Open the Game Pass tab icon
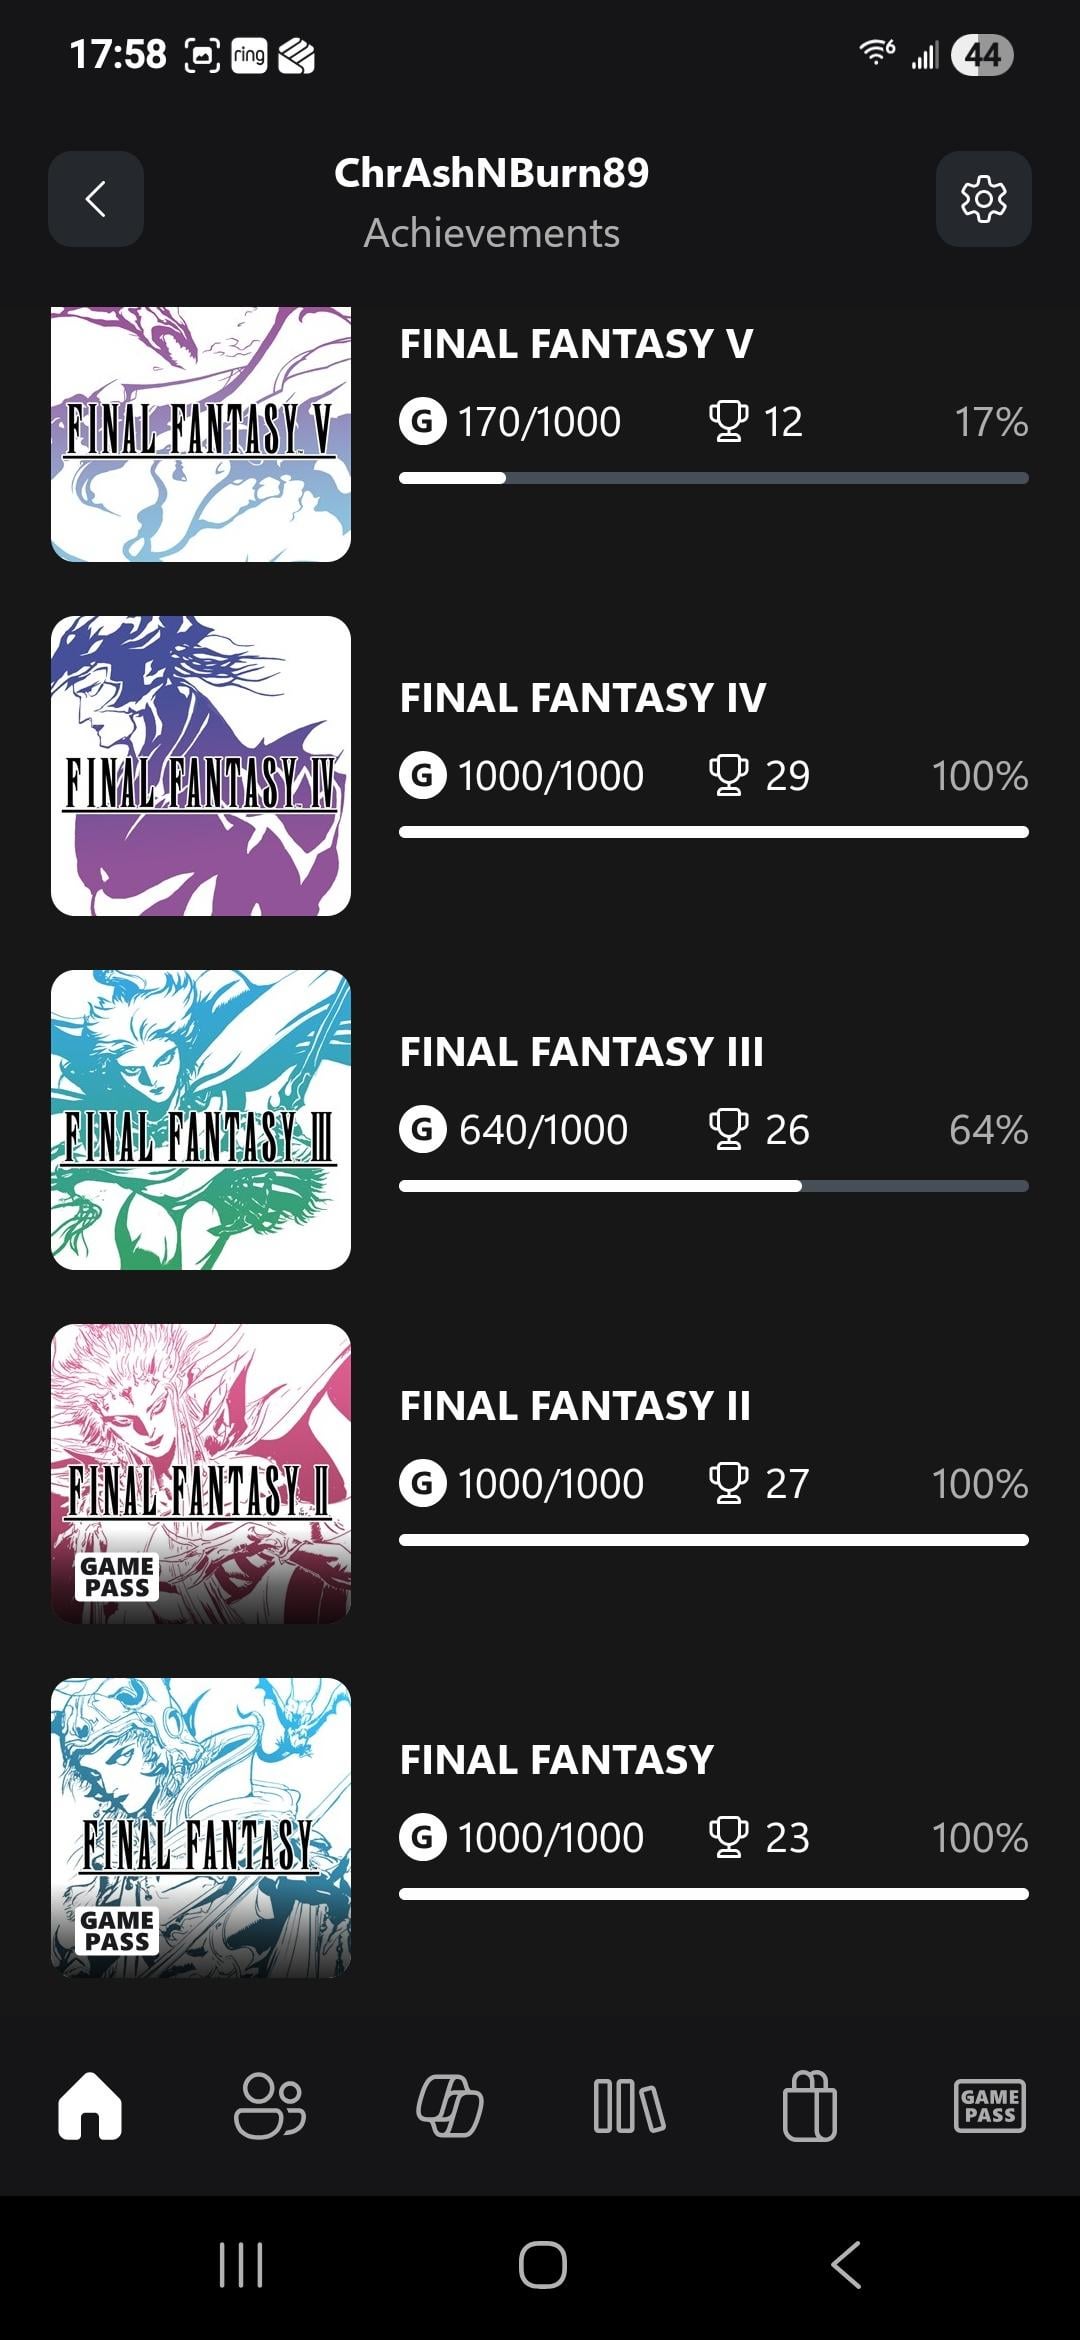1080x2340 pixels. tap(989, 2106)
